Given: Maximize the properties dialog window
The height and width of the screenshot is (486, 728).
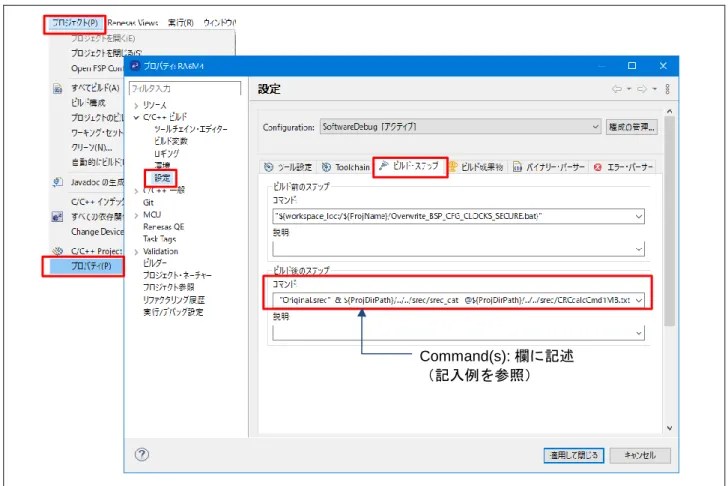Looking at the screenshot, I should point(632,66).
